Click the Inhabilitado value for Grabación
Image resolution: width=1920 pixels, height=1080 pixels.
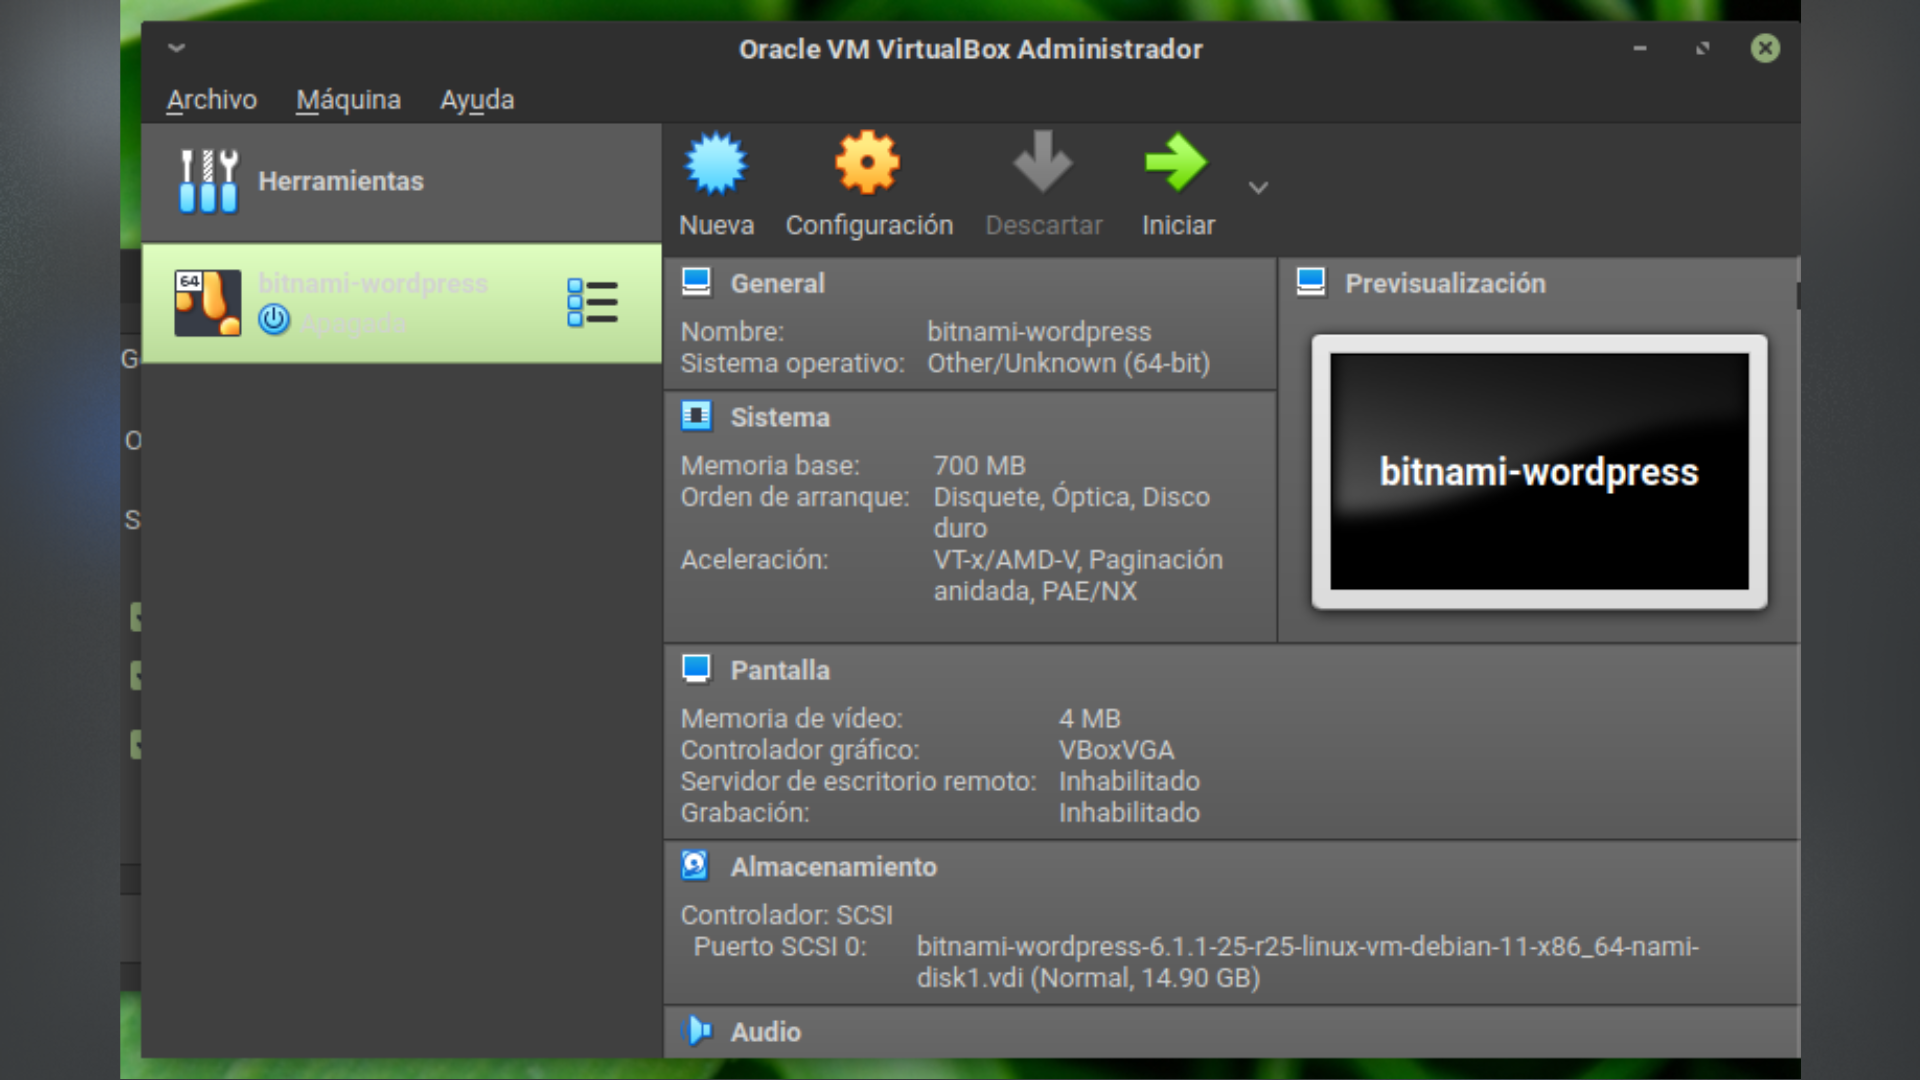pyautogui.click(x=1129, y=812)
